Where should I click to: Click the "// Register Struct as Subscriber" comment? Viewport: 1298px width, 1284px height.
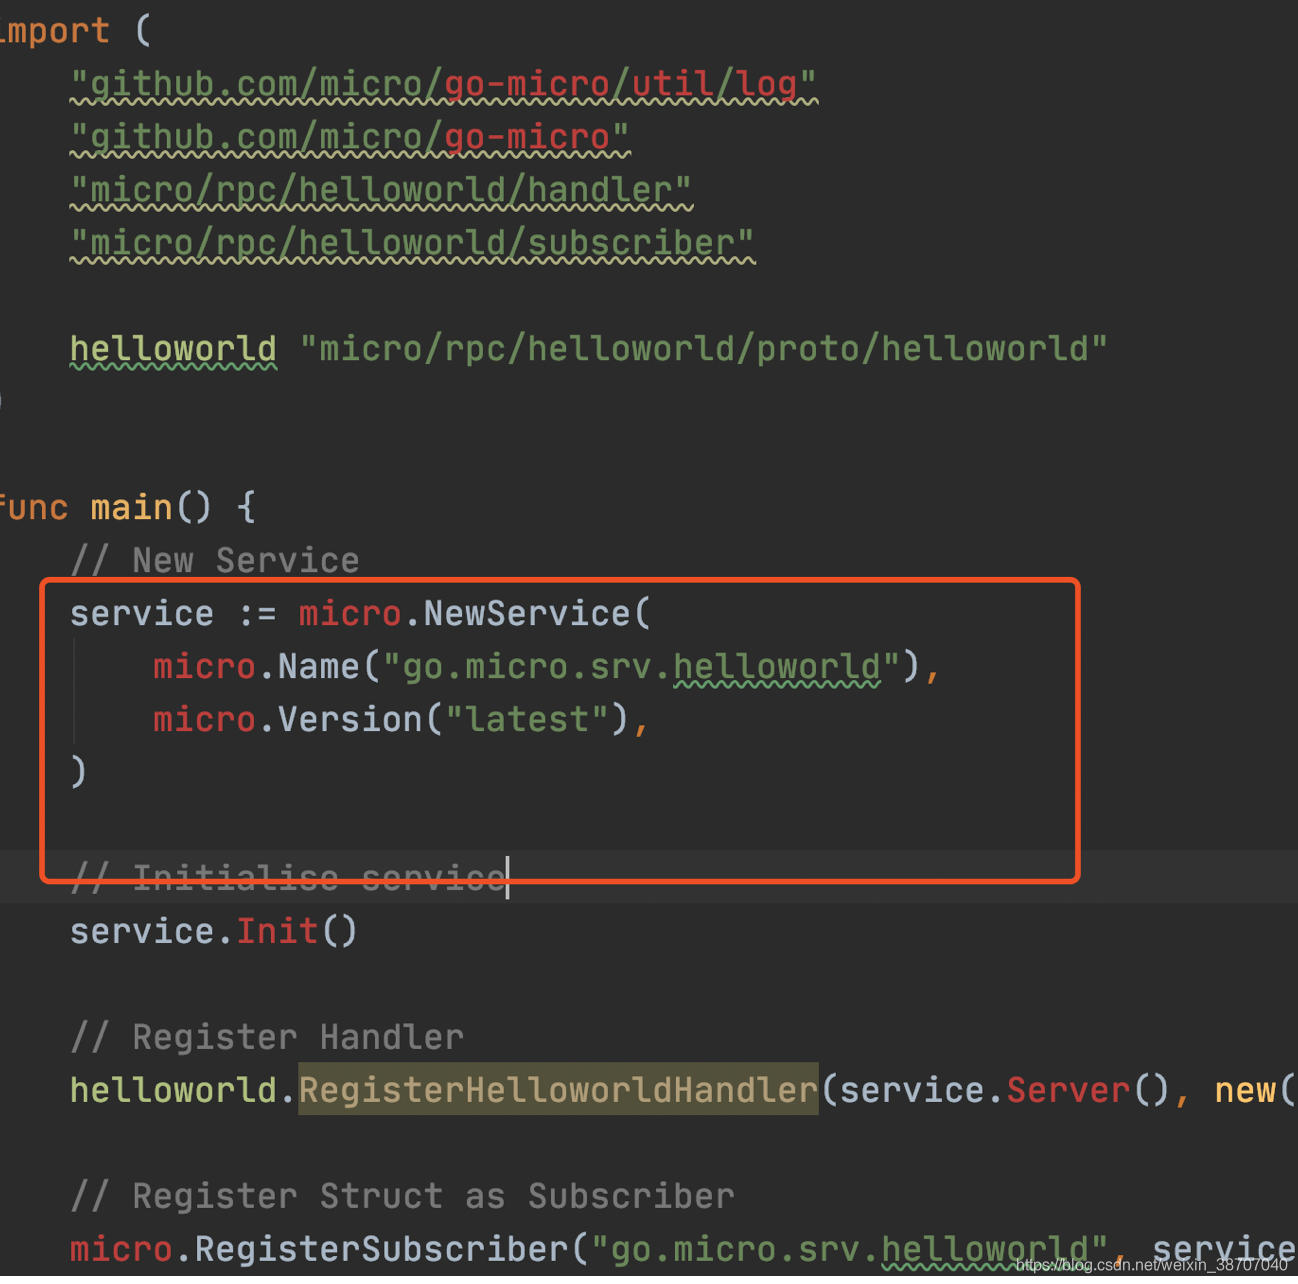click(x=402, y=1197)
